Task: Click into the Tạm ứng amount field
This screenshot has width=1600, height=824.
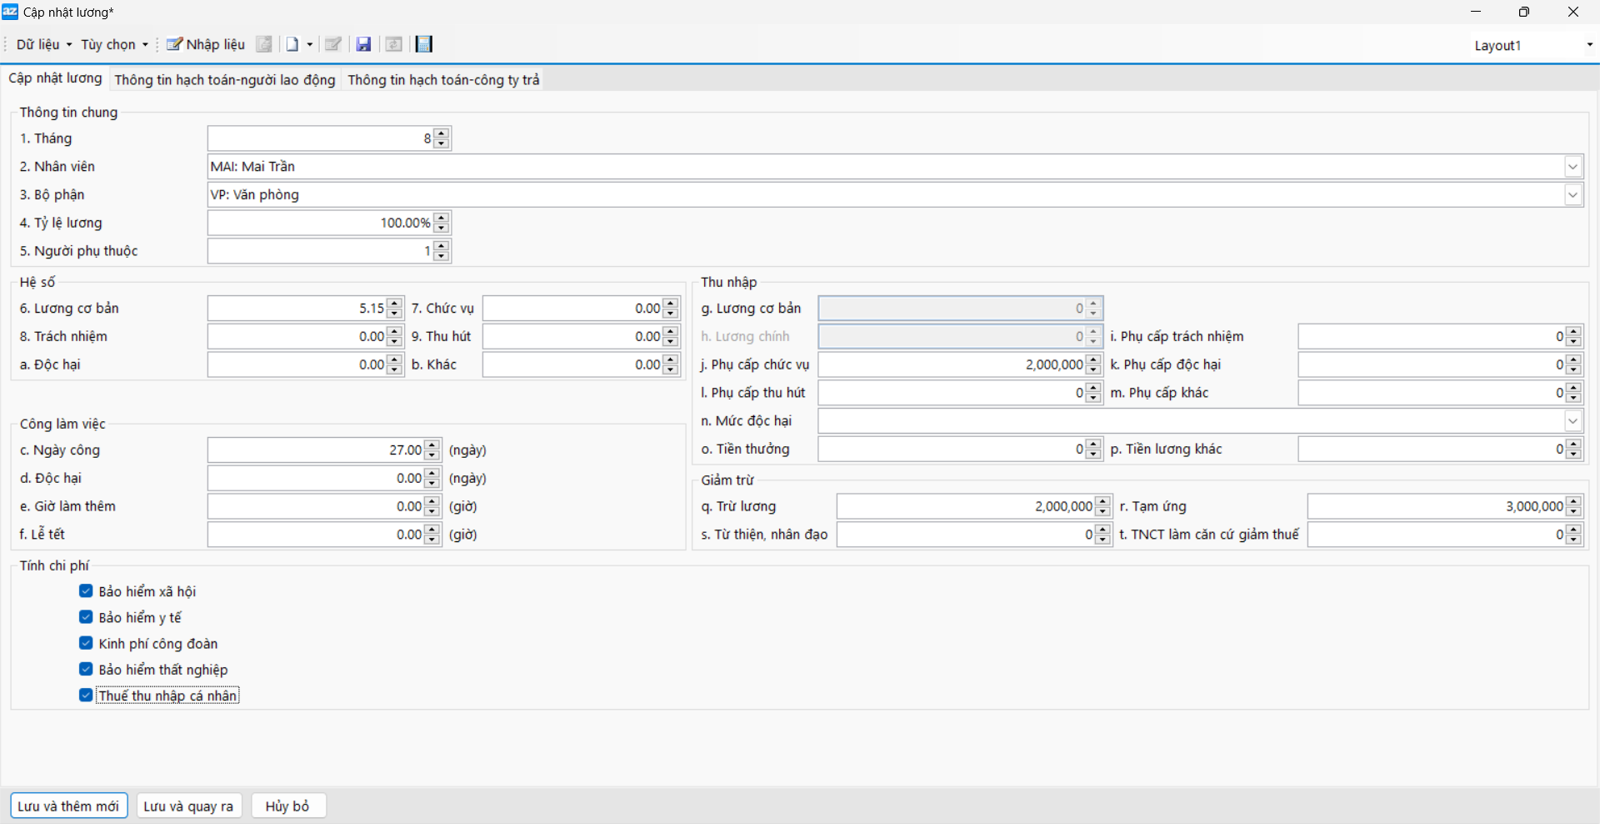Action: 1436,507
